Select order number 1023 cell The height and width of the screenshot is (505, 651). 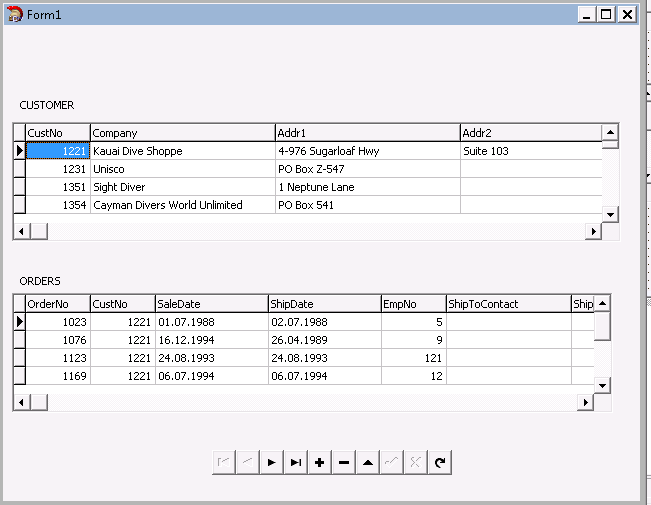pyautogui.click(x=58, y=322)
